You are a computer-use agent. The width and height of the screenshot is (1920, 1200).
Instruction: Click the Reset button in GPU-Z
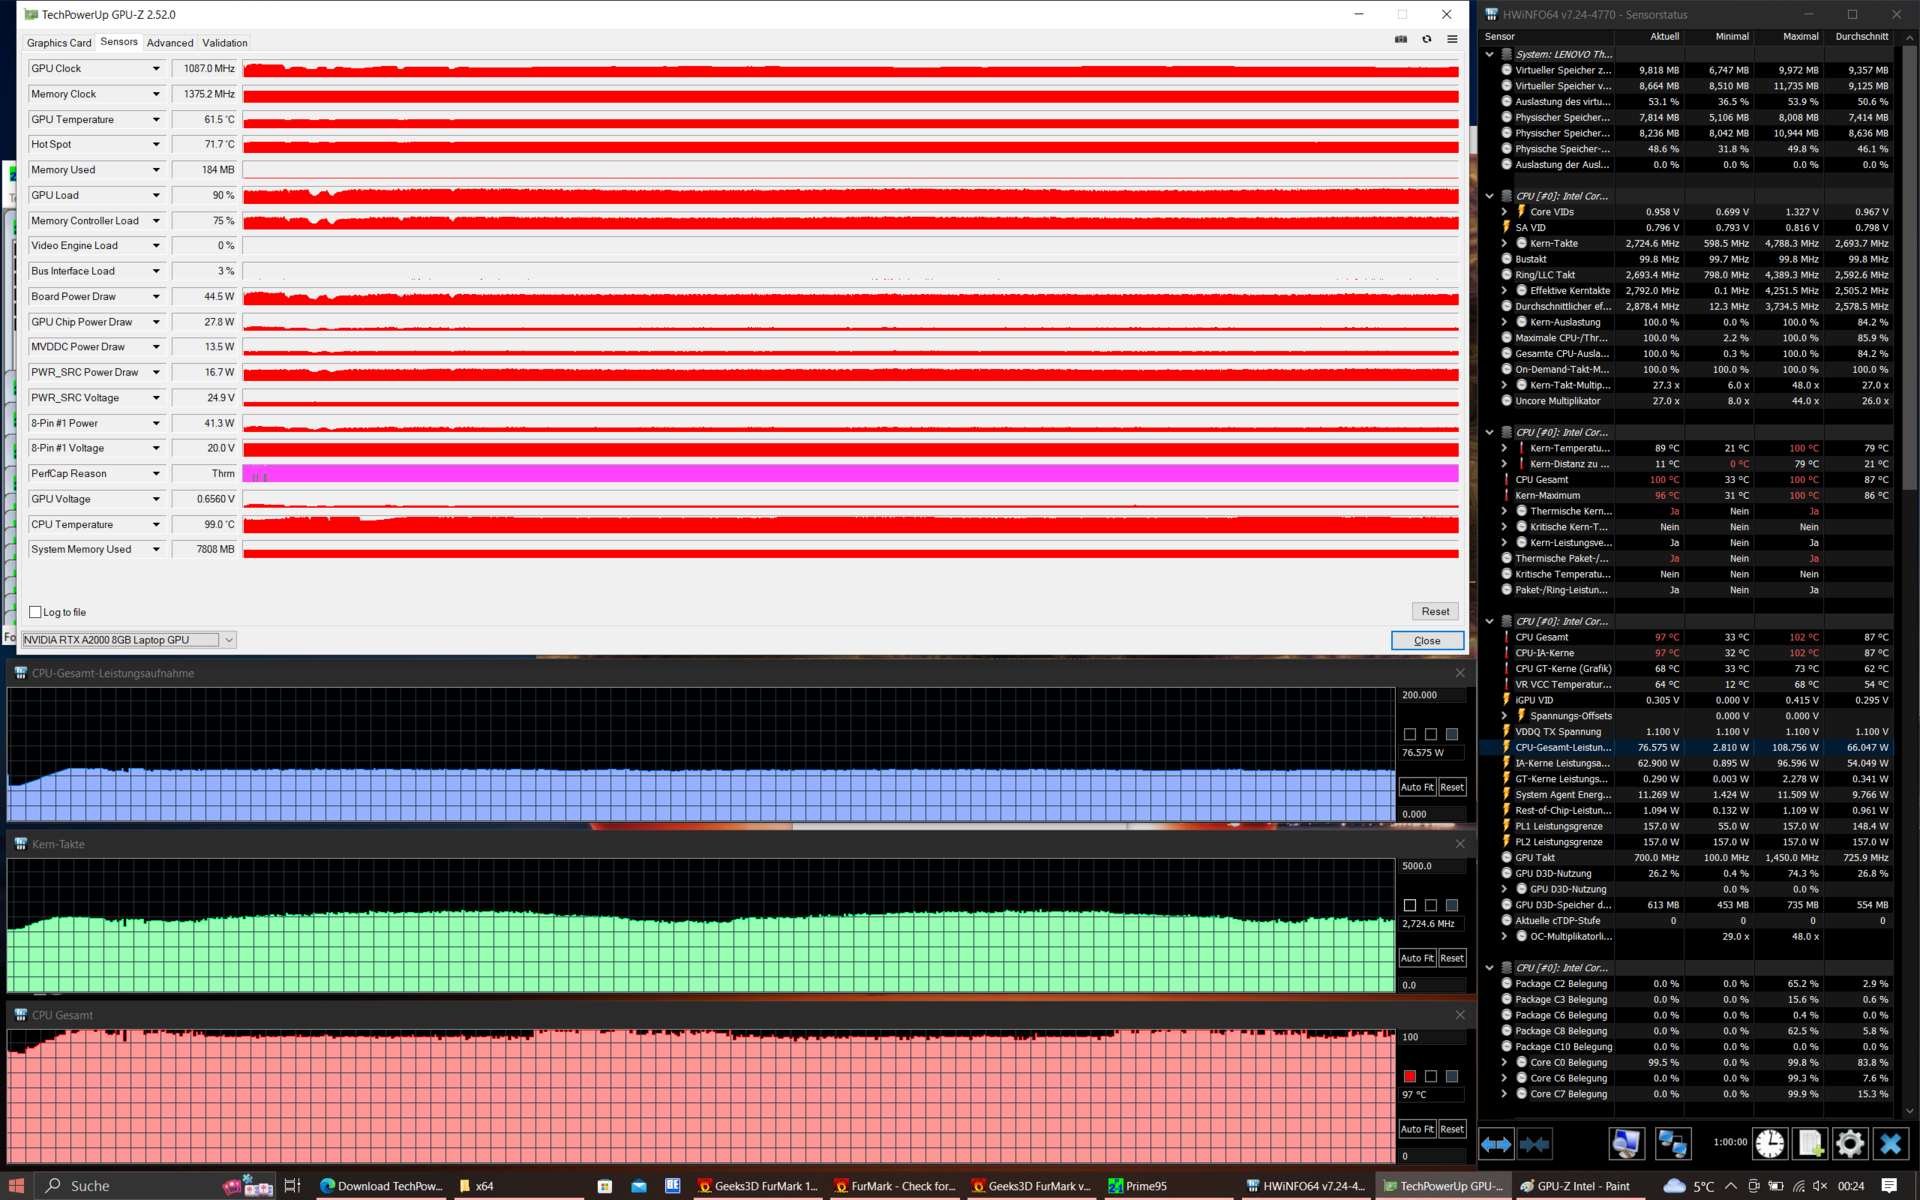[1435, 611]
